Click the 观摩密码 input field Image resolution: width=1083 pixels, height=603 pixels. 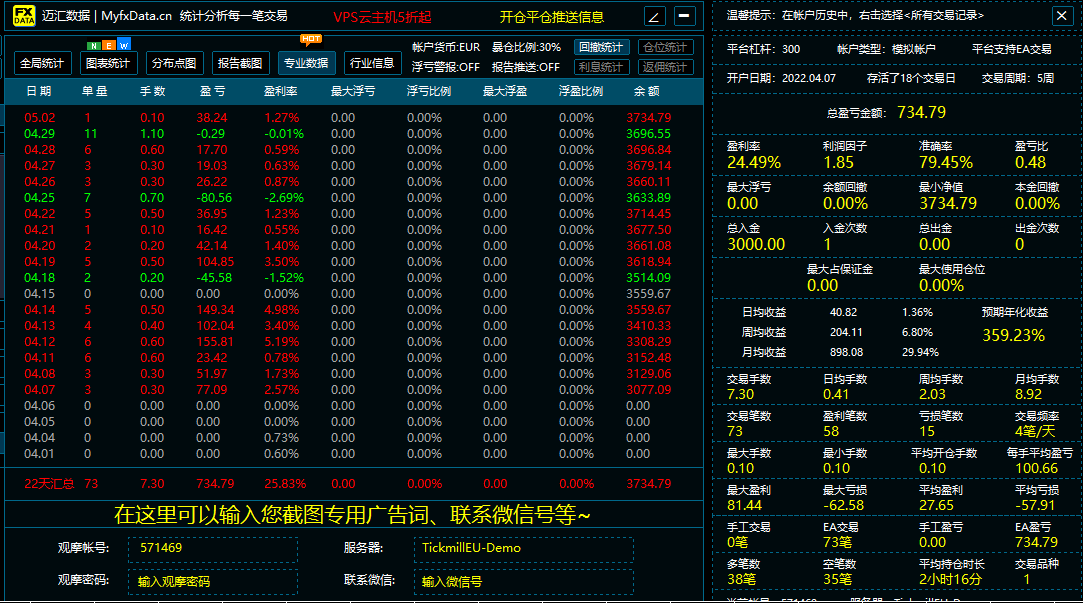213,582
